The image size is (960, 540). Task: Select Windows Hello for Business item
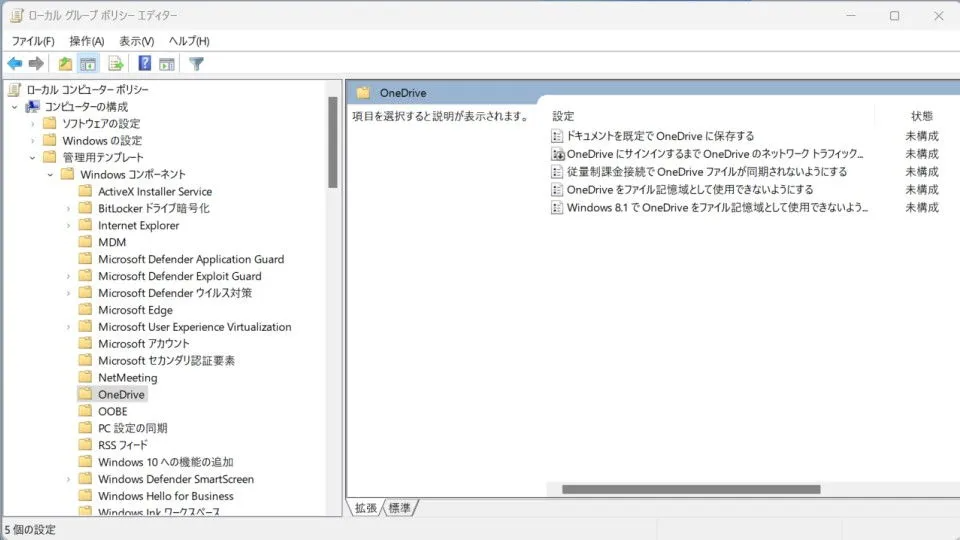166,495
